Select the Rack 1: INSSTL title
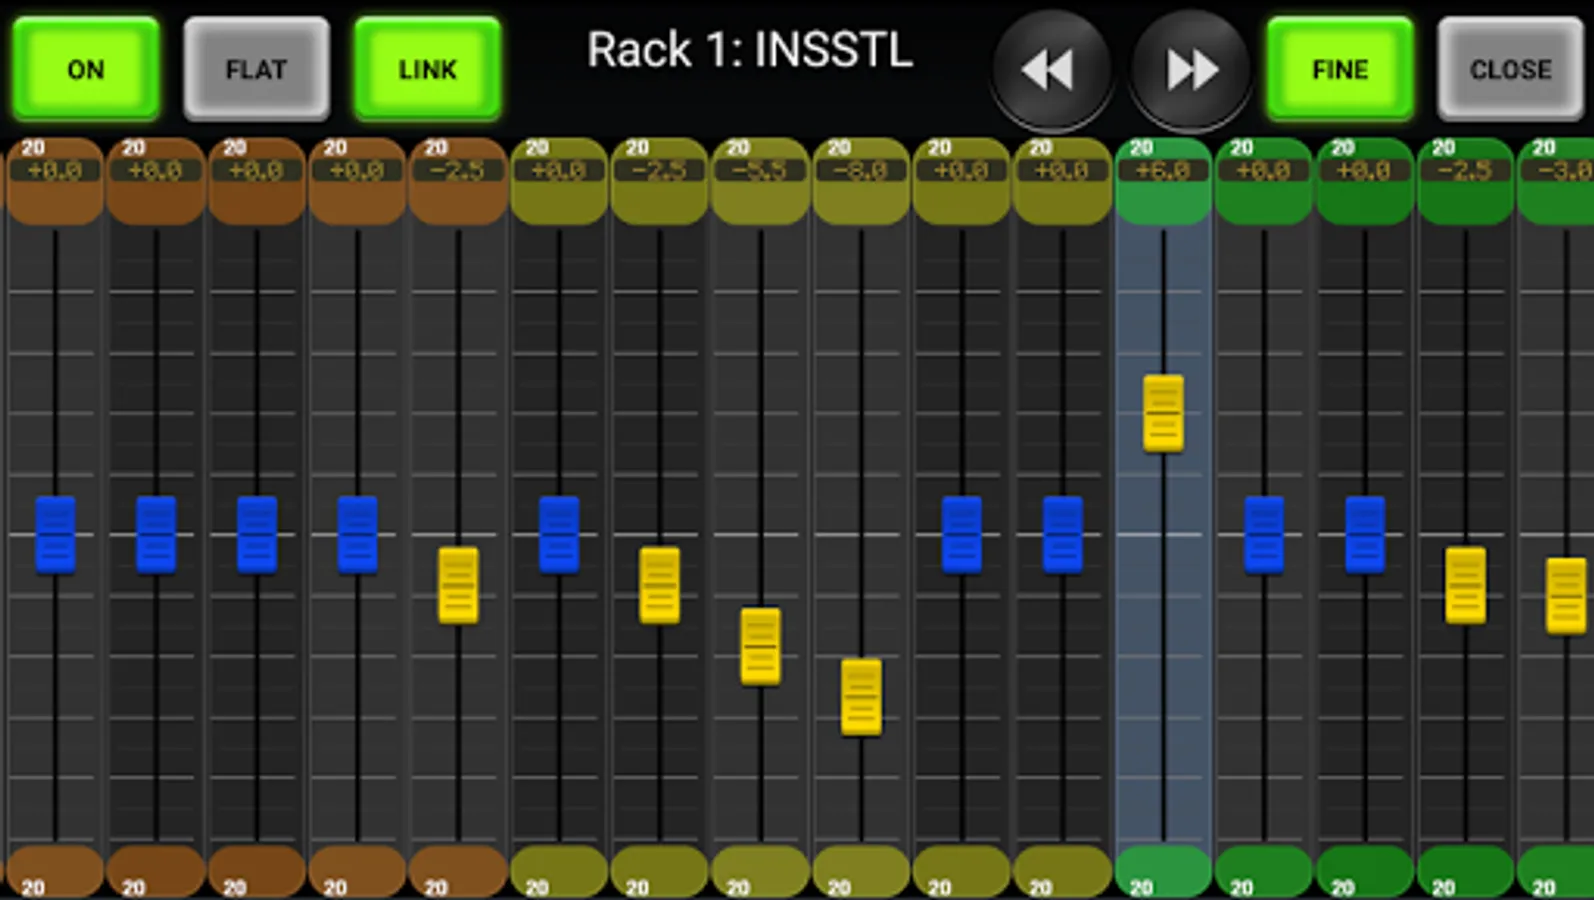The width and height of the screenshot is (1594, 900). coord(750,50)
